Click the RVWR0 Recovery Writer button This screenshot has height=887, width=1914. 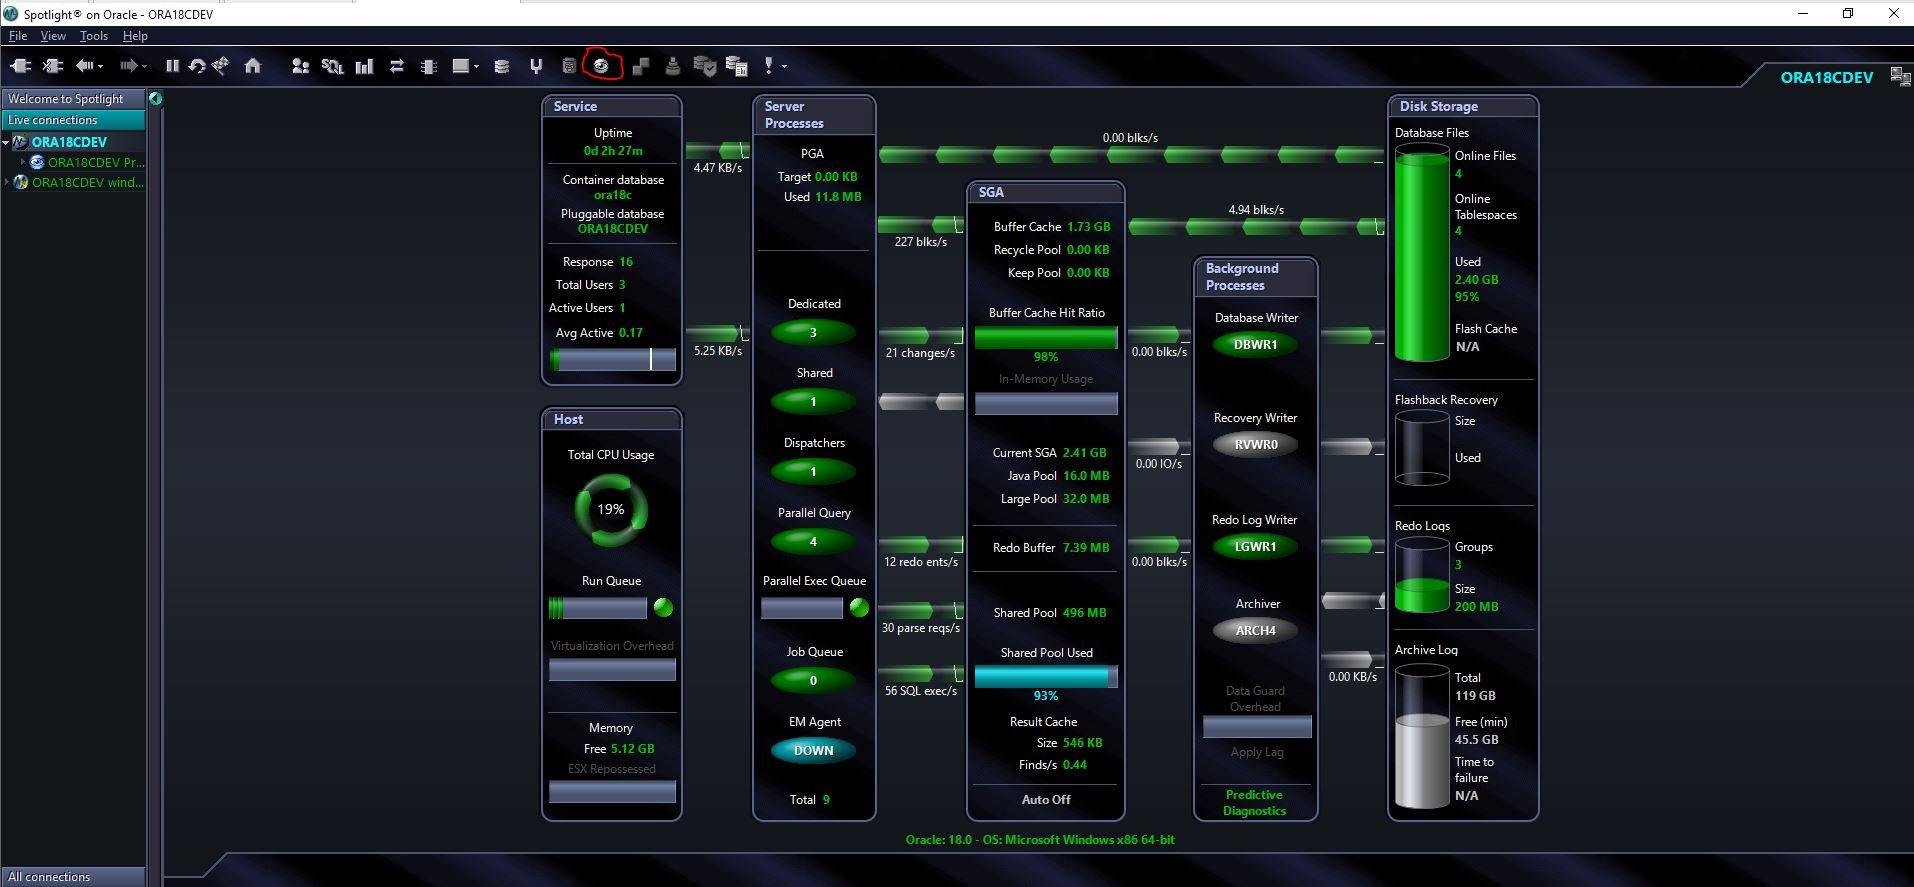pyautogui.click(x=1255, y=444)
